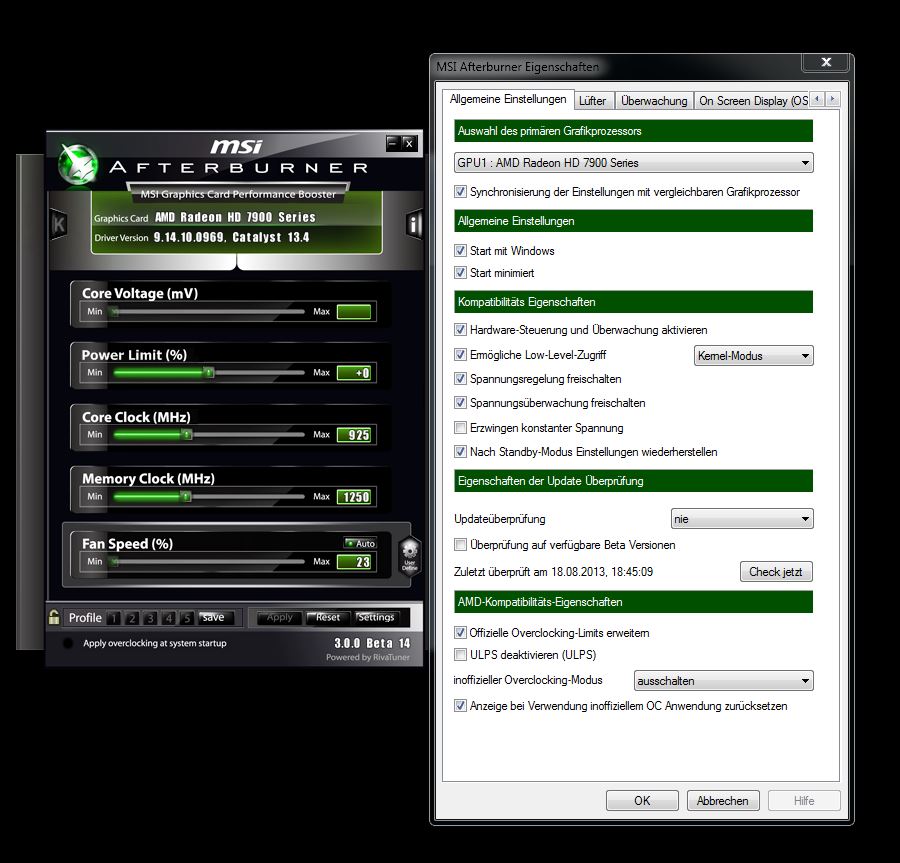The image size is (900, 863).
Task: Click the Power Limit slider handle
Action: tap(209, 373)
